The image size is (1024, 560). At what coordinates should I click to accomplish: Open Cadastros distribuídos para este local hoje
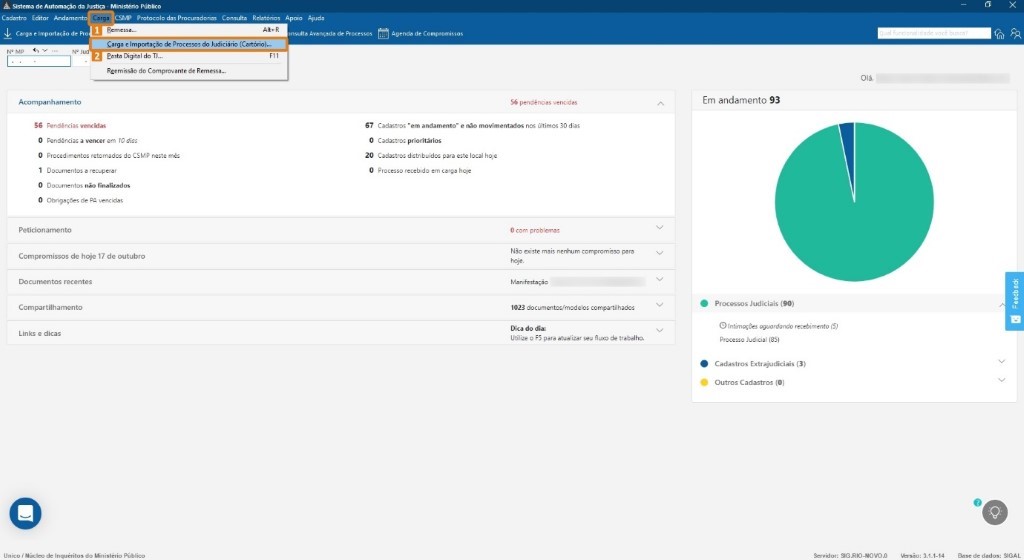[x=431, y=155]
